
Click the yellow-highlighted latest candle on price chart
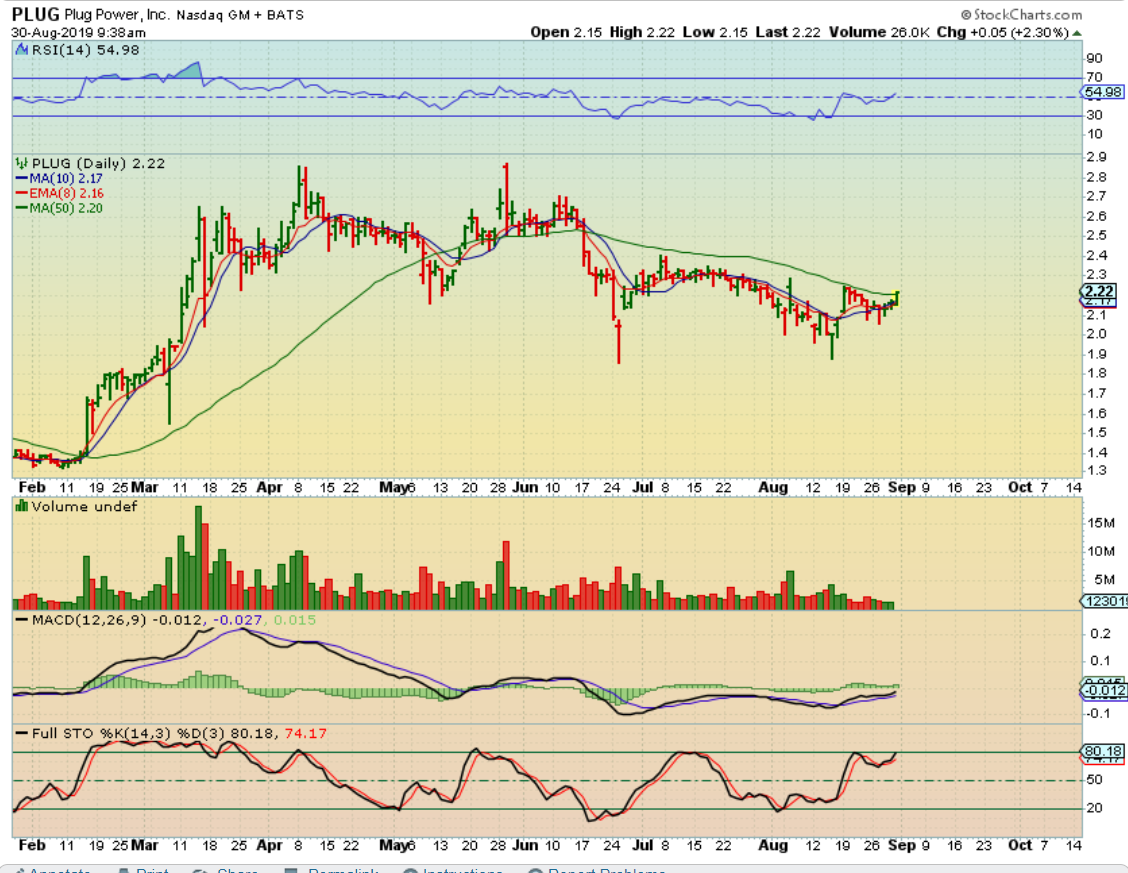point(896,298)
